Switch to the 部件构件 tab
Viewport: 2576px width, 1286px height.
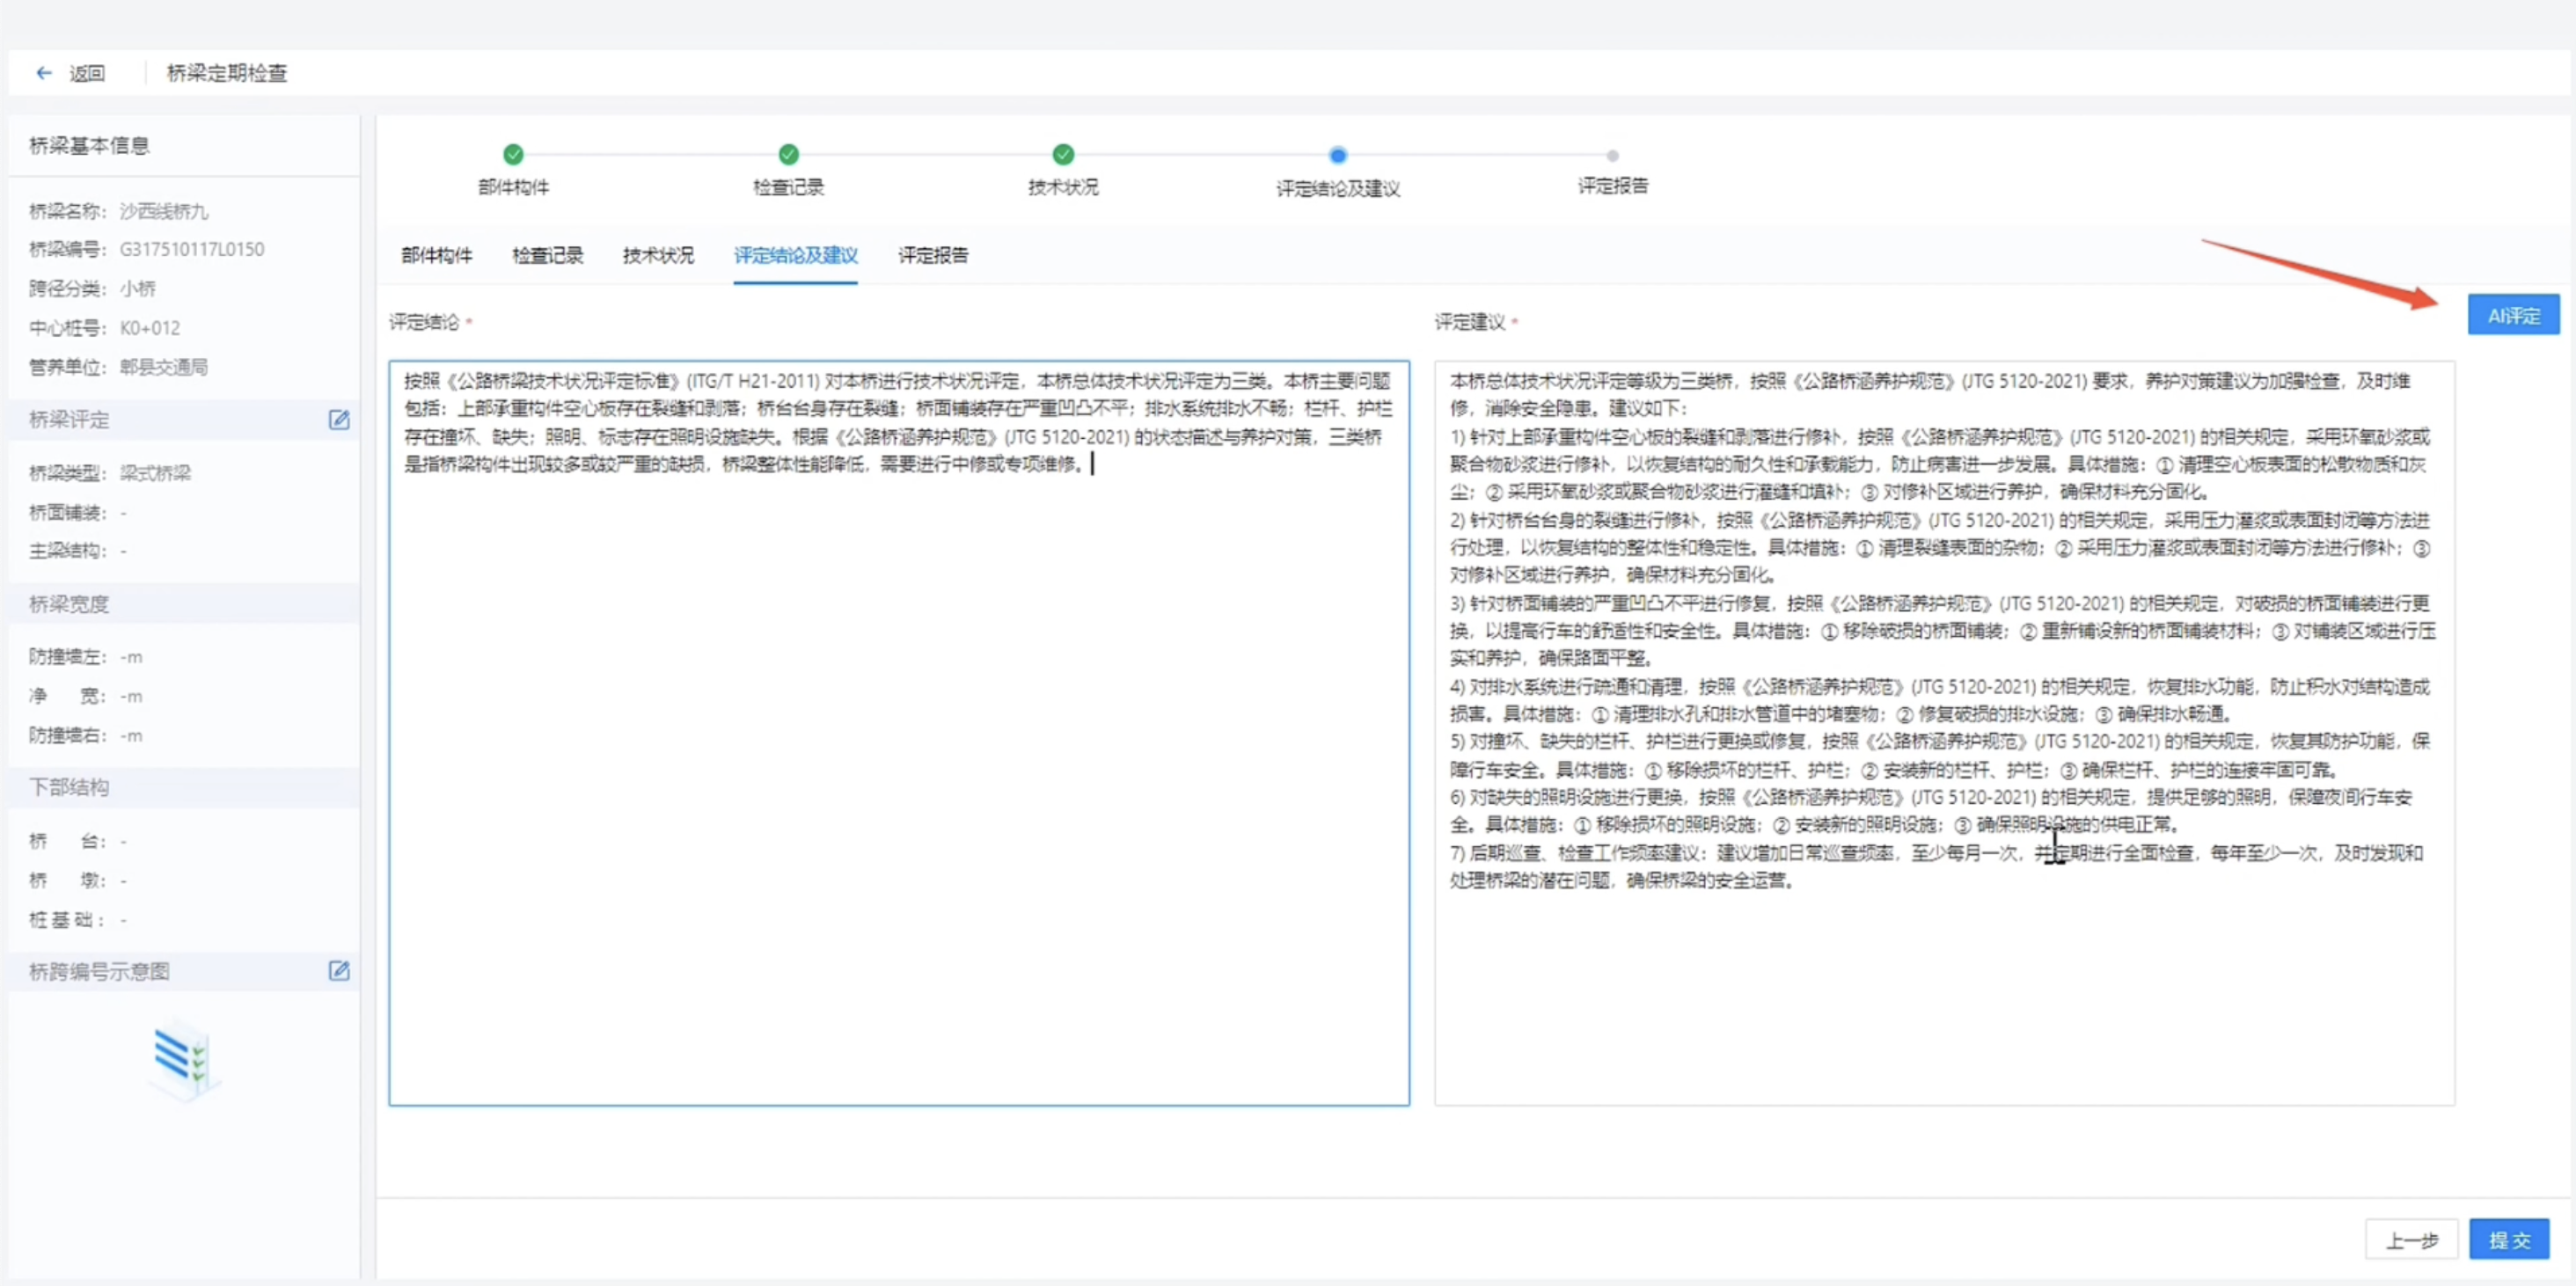click(436, 255)
